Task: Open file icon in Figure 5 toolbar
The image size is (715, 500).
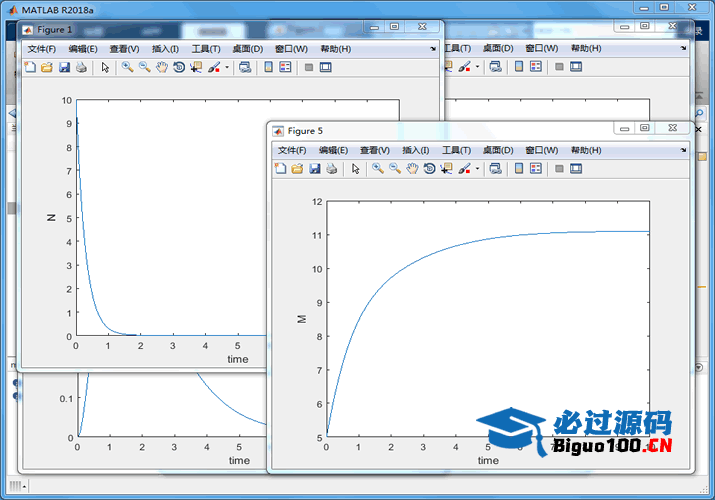Action: click(x=297, y=169)
